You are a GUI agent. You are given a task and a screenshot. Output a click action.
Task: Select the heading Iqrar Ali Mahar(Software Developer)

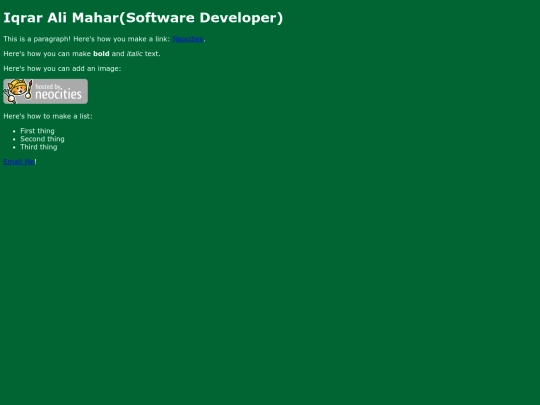point(143,18)
